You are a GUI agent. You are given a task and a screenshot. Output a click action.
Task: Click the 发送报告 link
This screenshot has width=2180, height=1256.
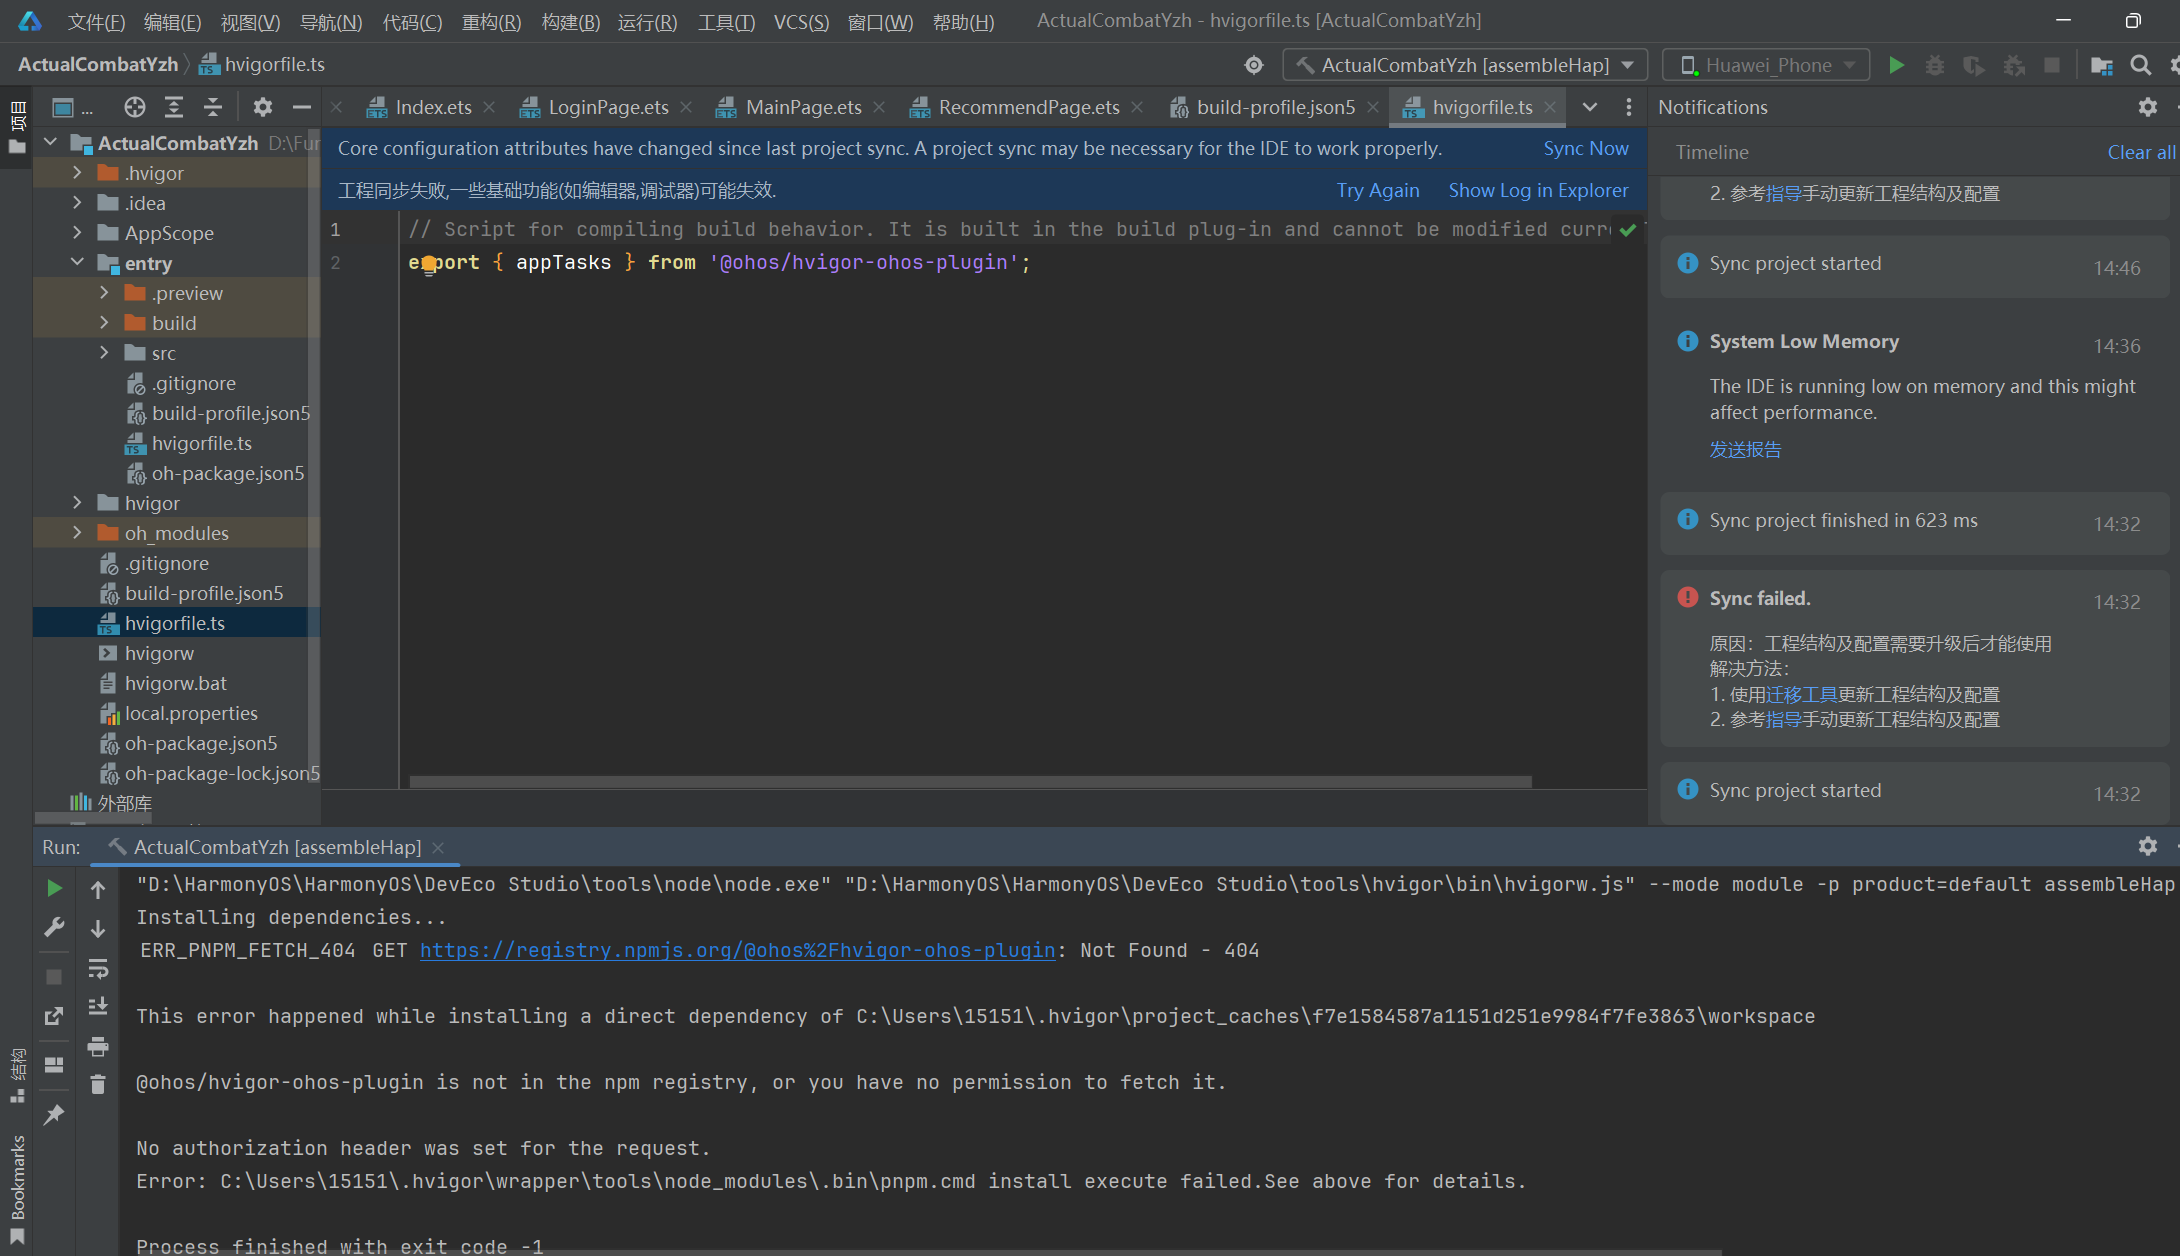point(1745,449)
